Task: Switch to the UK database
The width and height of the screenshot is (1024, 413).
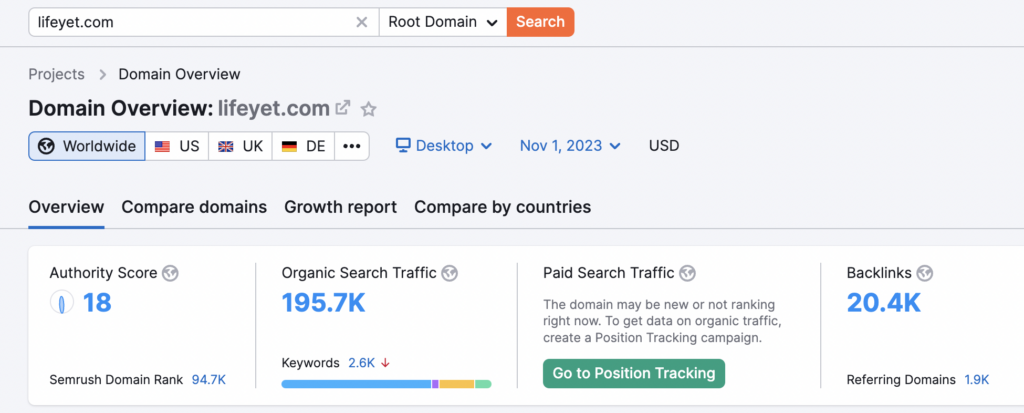Action: tap(240, 146)
